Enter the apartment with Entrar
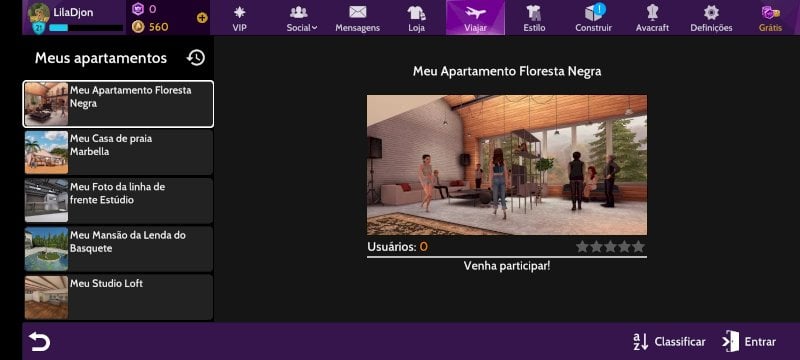This screenshot has height=360, width=800. (x=749, y=342)
